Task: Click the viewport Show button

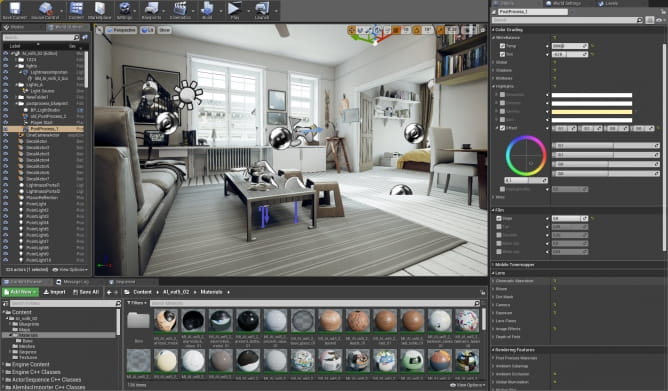Action: point(164,30)
